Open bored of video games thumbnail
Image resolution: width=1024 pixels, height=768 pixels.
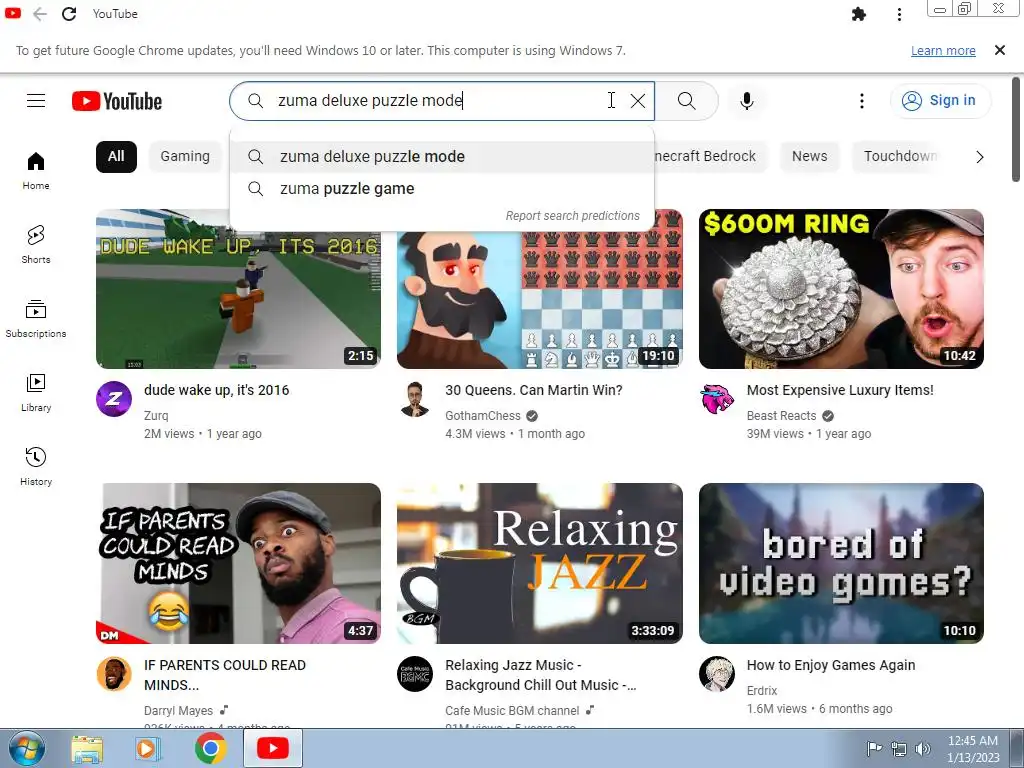tap(841, 563)
